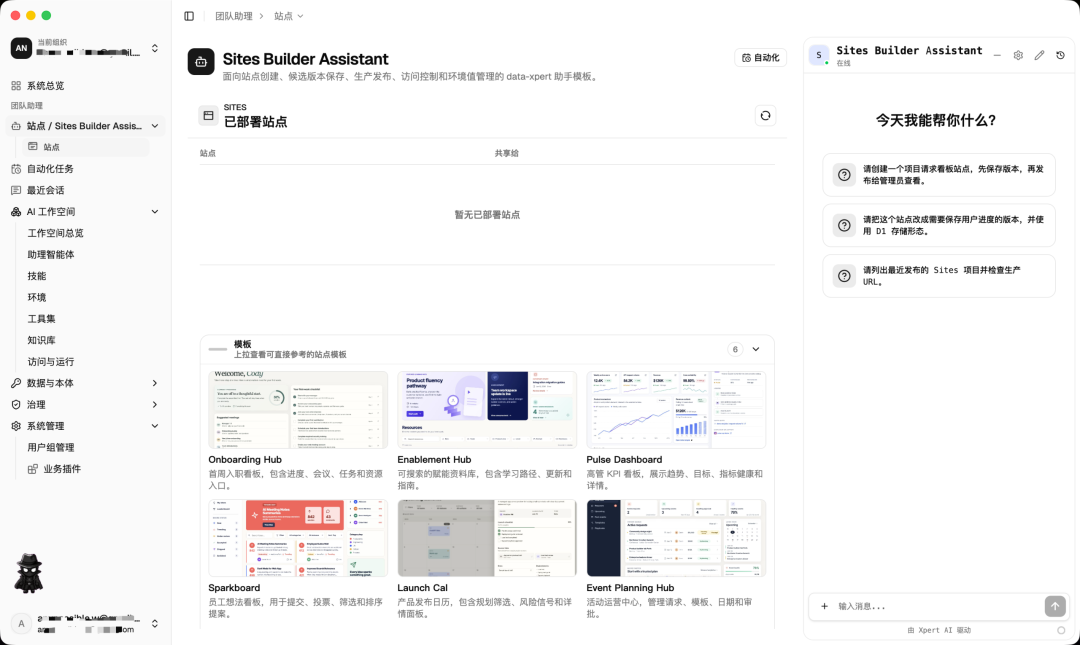Open 访问与运行 in the sidebar
The image size is (1080, 645).
tap(50, 361)
